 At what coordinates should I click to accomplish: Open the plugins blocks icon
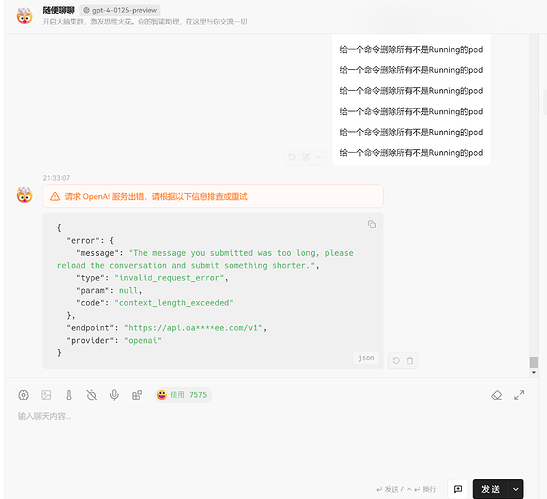[x=137, y=395]
